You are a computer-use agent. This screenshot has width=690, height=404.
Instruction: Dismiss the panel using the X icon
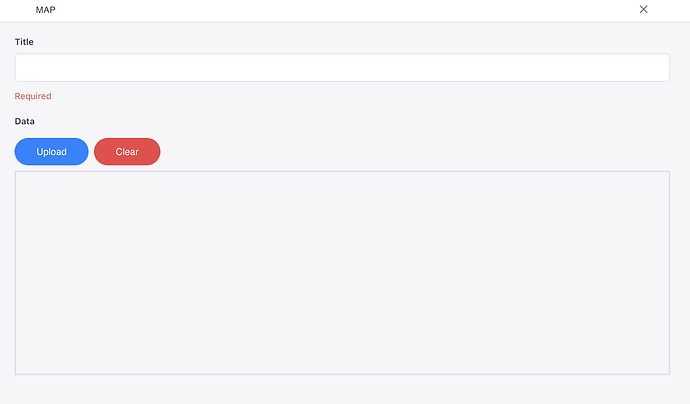(x=643, y=9)
